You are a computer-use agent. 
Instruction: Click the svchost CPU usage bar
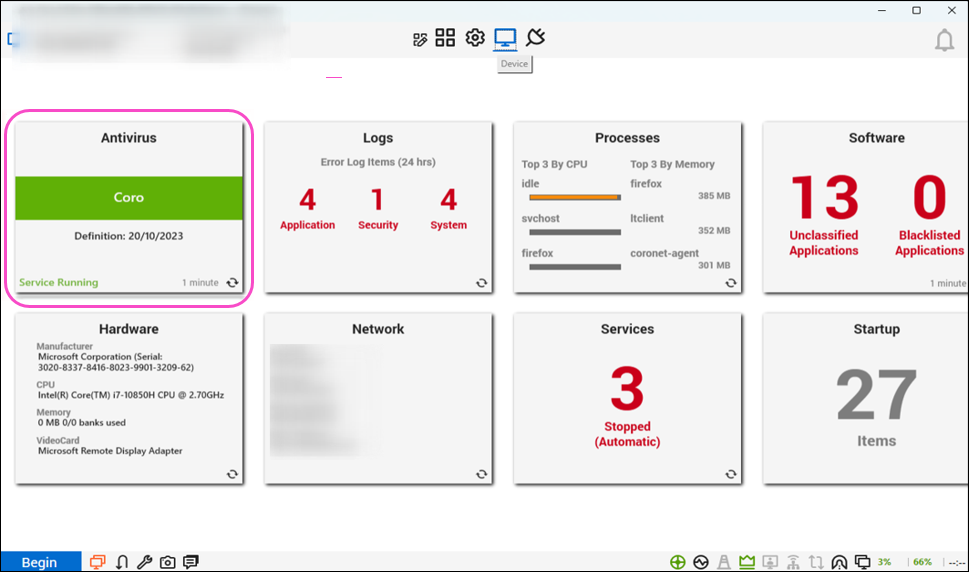(575, 232)
